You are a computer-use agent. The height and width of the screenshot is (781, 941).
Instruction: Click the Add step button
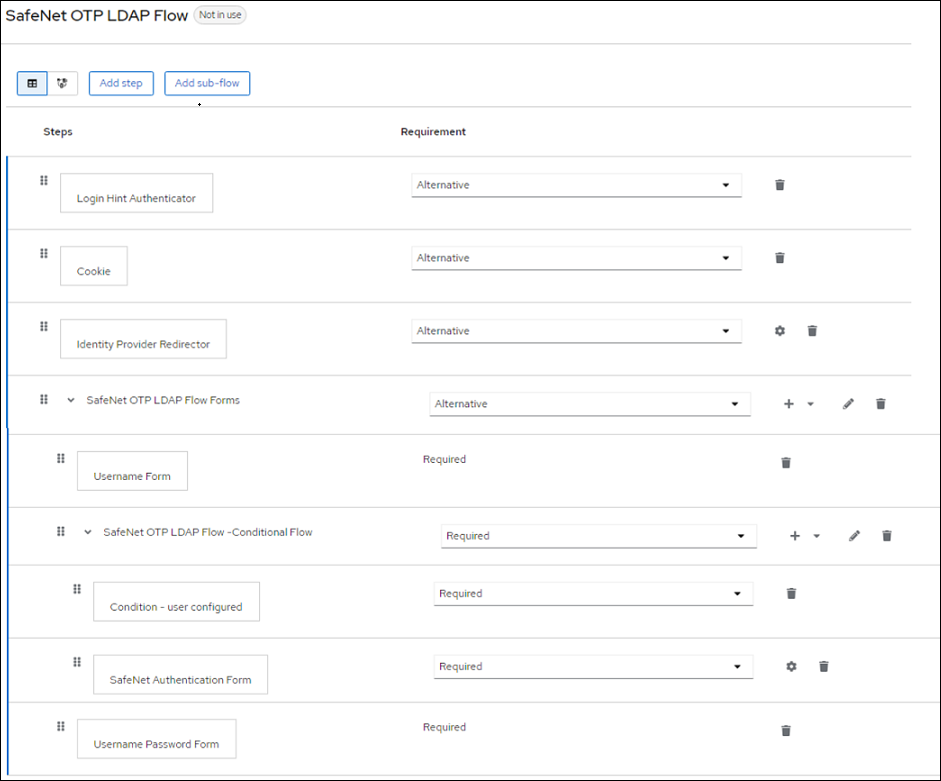pos(121,83)
